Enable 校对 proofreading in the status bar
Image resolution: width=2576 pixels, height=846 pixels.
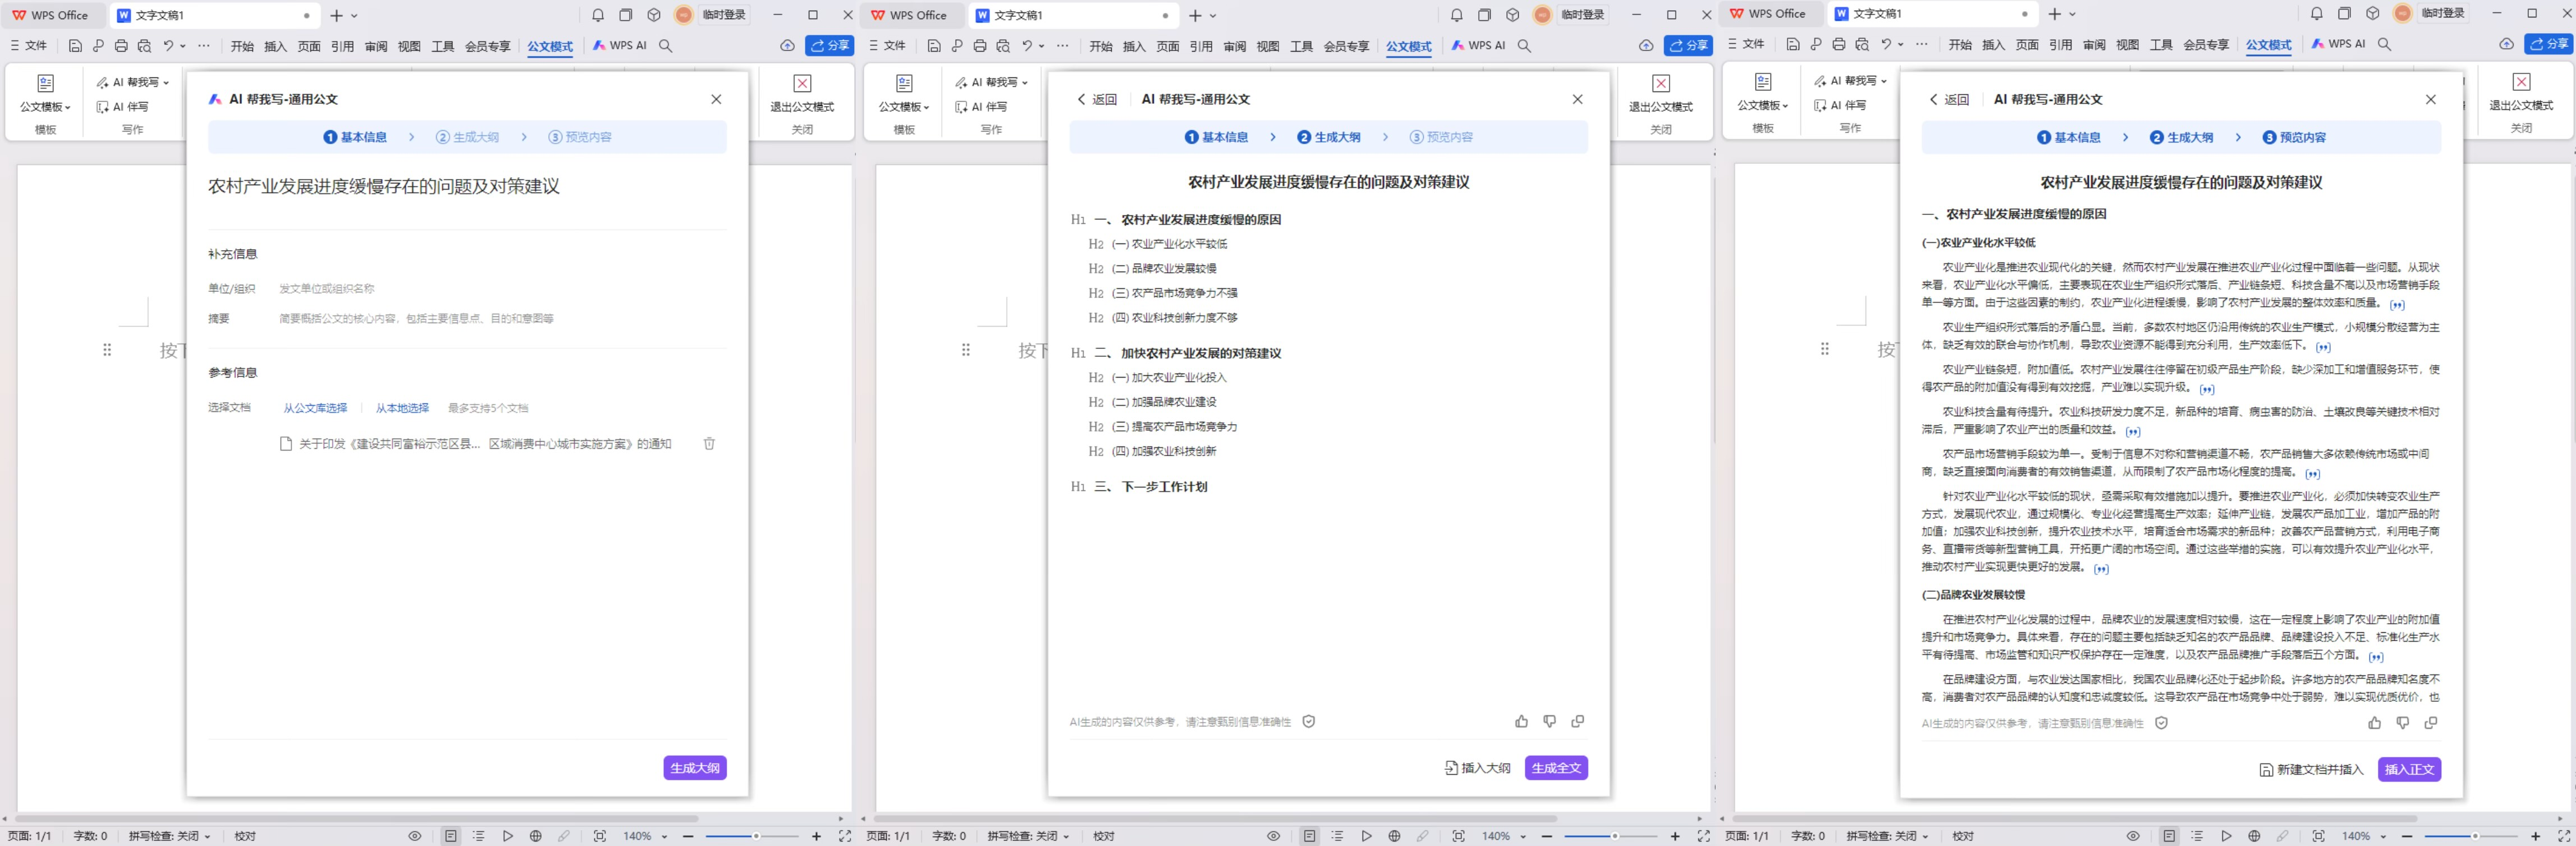[245, 836]
